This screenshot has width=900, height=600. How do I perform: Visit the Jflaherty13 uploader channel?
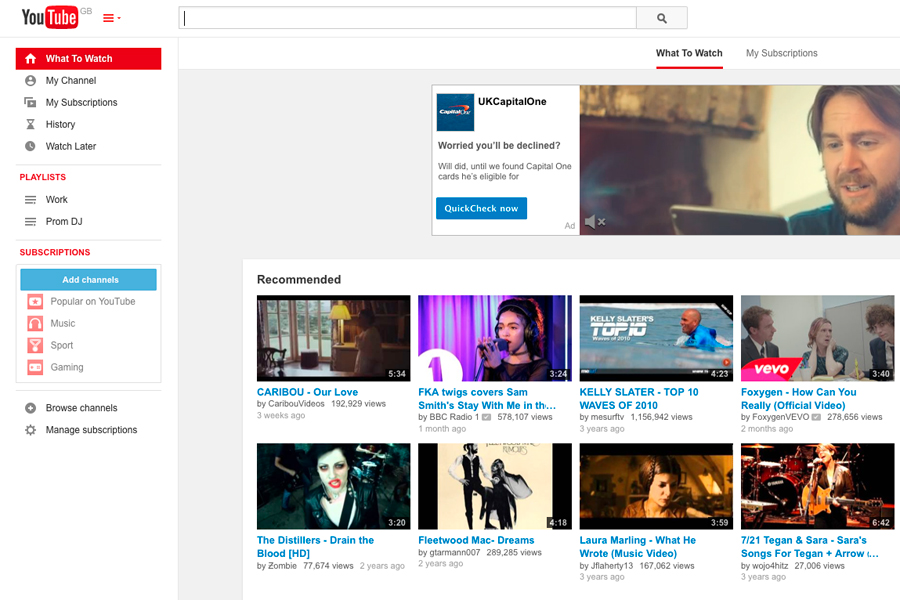(x=612, y=566)
